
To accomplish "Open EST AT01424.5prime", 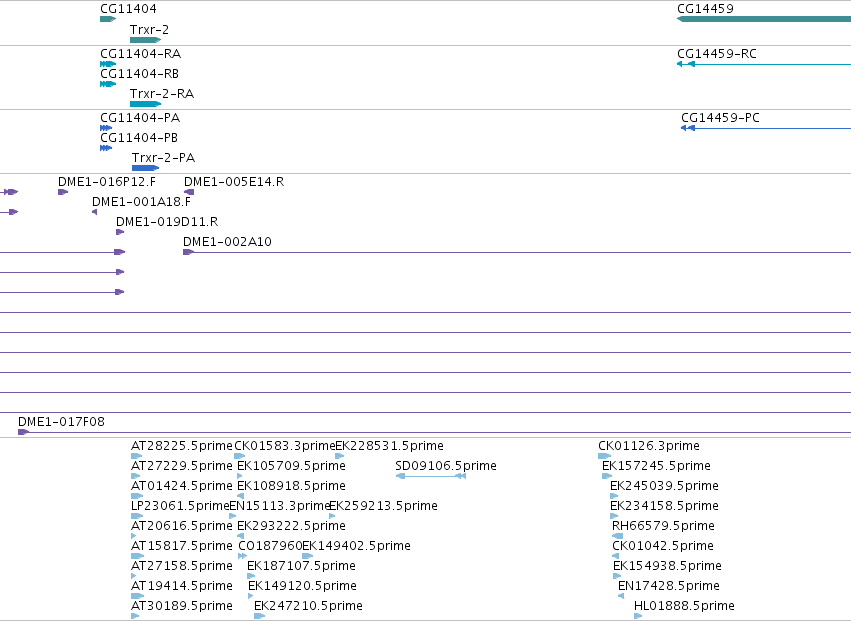I will (x=182, y=486).
